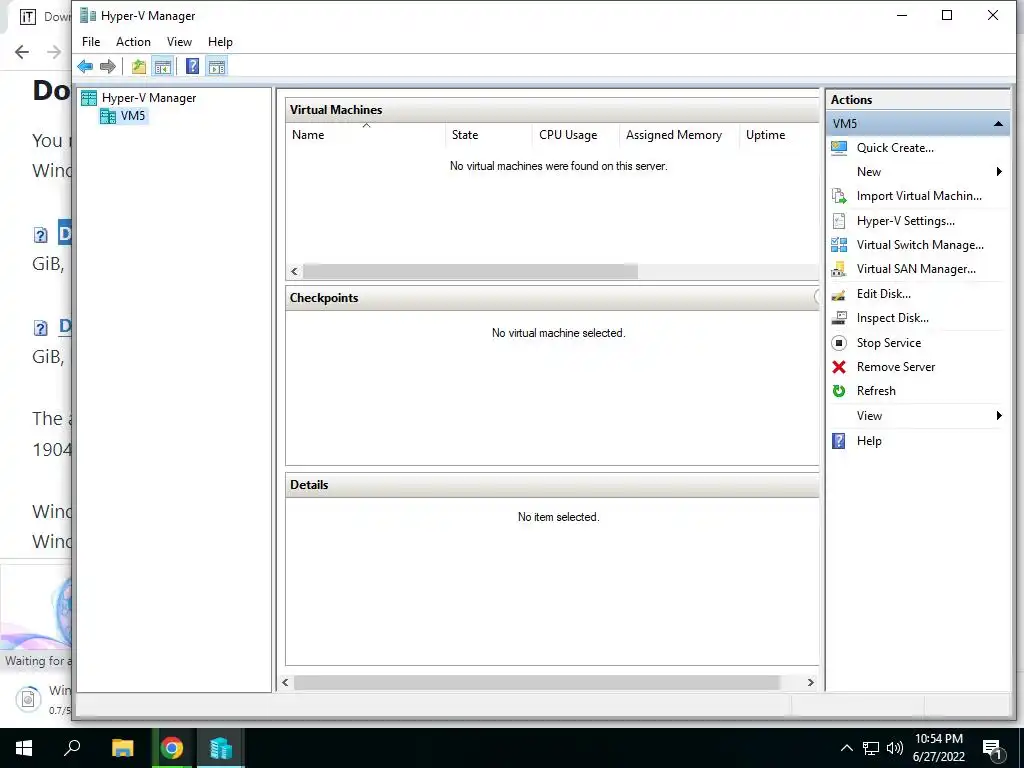The width and height of the screenshot is (1024, 768).
Task: Open the Action menu
Action: 133,42
